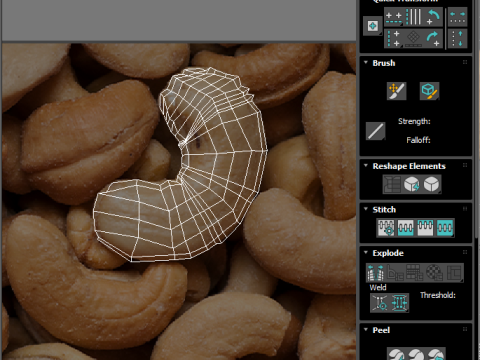The height and width of the screenshot is (360, 480).
Task: Click the Peel rollout grip dots
Action: click(x=465, y=329)
